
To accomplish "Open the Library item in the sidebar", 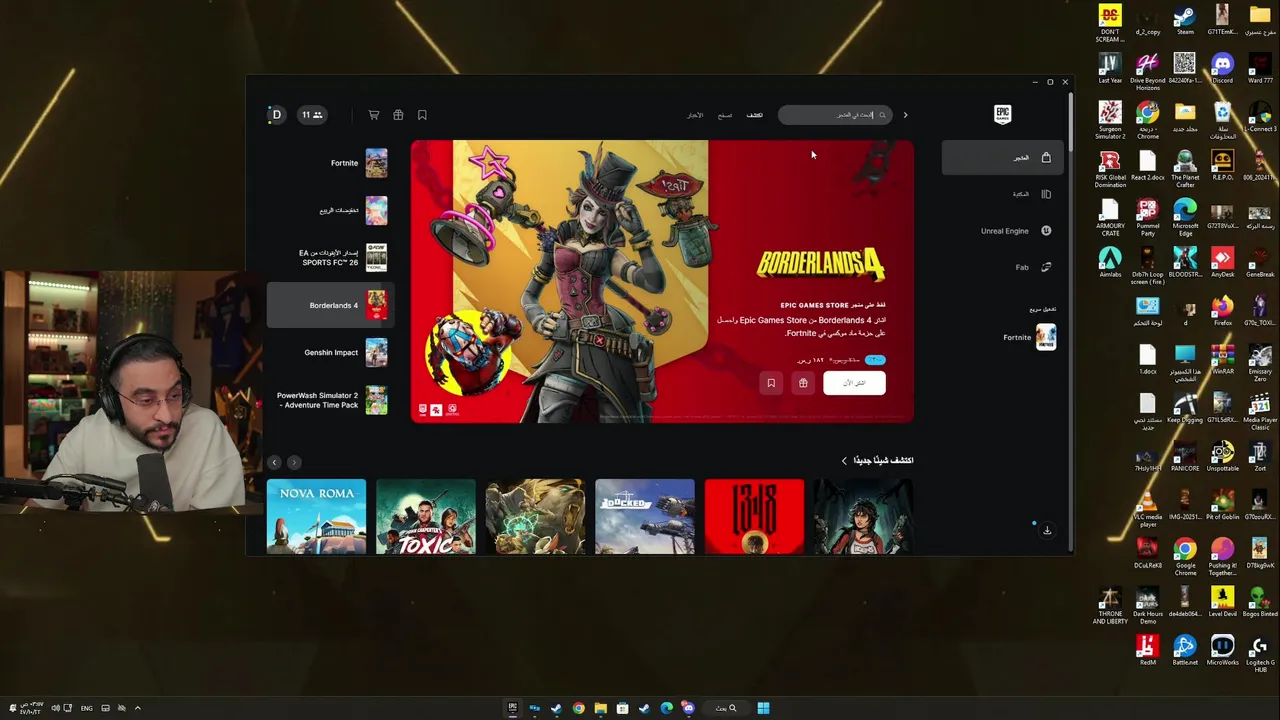I will [1003, 194].
